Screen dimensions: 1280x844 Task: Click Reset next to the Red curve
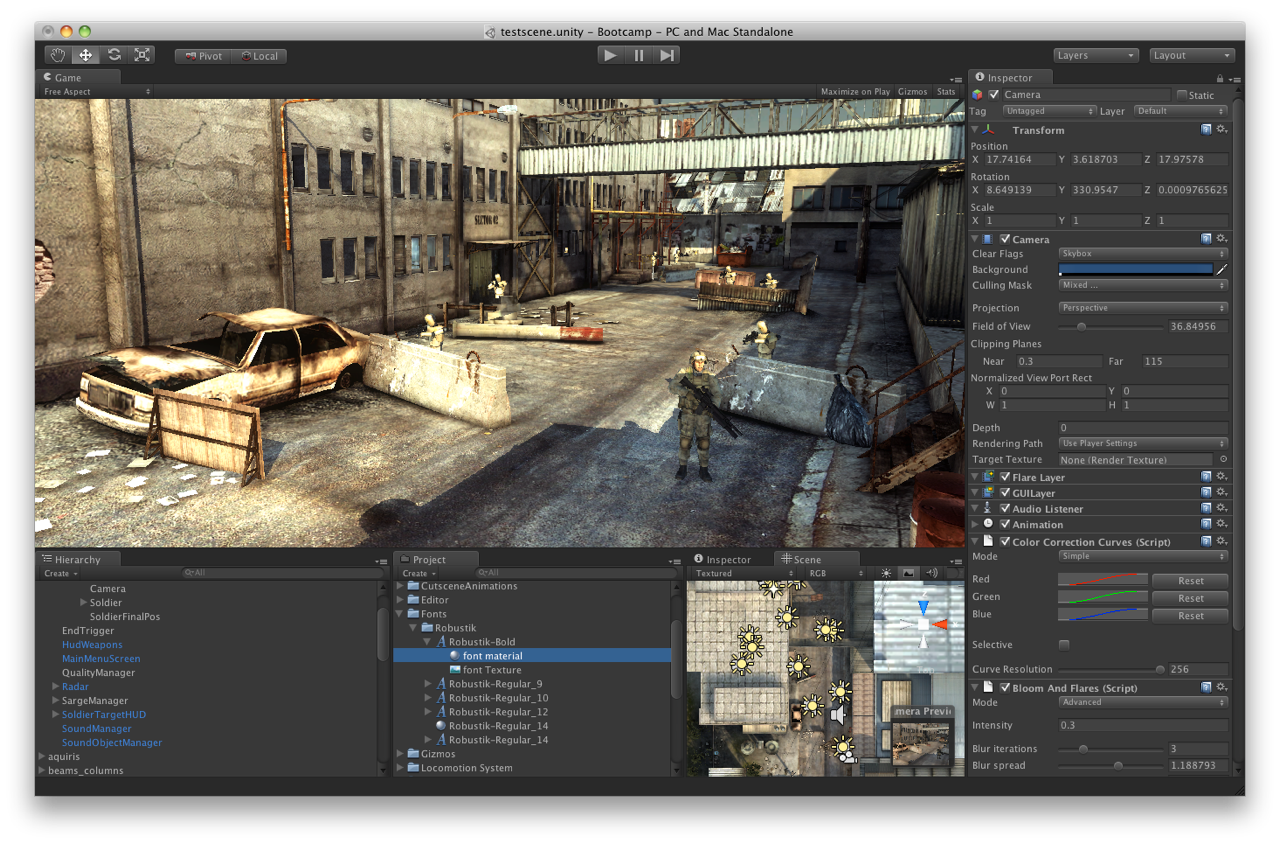tap(1190, 580)
